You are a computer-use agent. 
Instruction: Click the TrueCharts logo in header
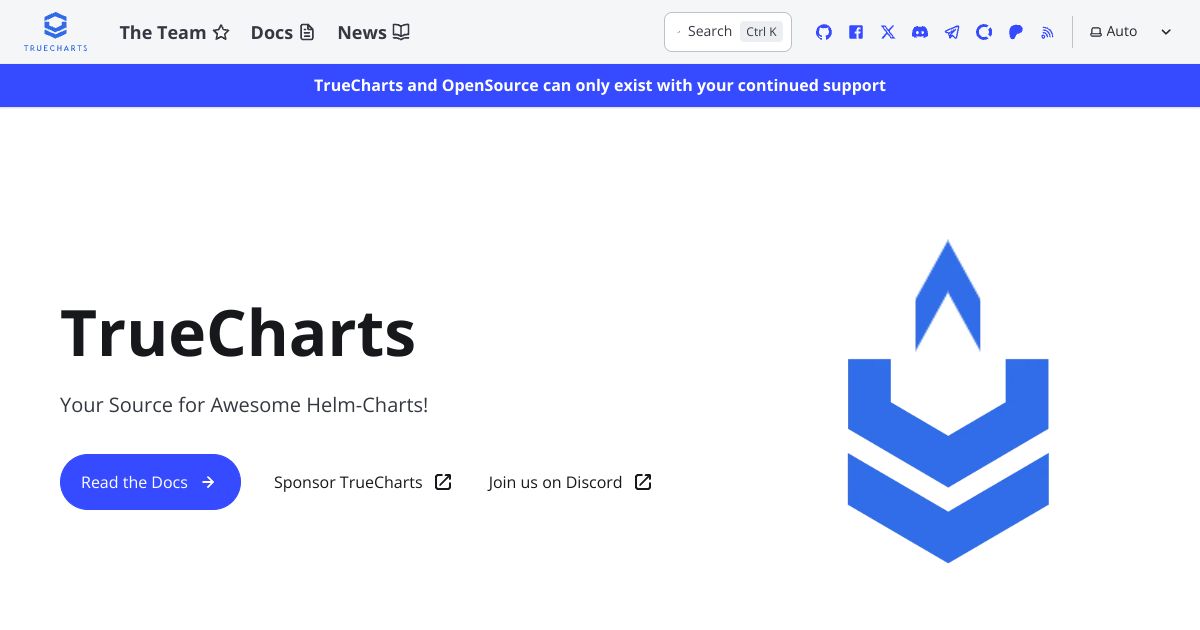[56, 32]
